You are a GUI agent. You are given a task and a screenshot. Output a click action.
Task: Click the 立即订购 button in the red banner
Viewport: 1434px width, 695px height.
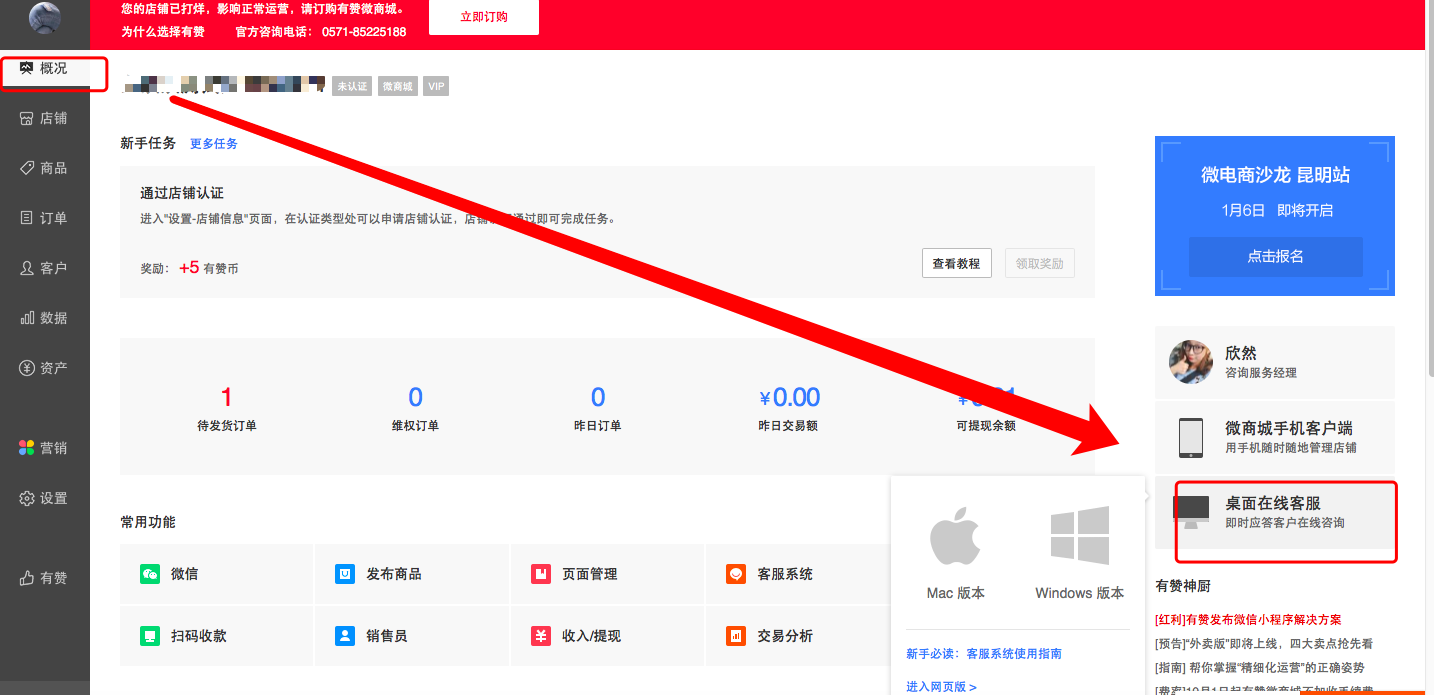point(484,17)
